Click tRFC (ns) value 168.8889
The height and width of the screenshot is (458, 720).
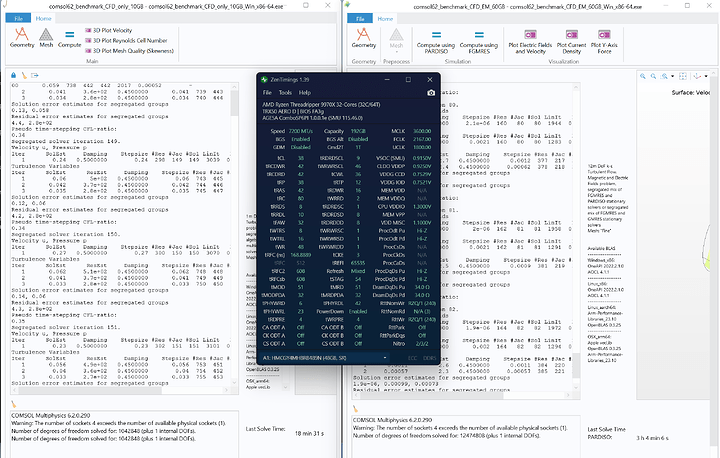(301, 255)
